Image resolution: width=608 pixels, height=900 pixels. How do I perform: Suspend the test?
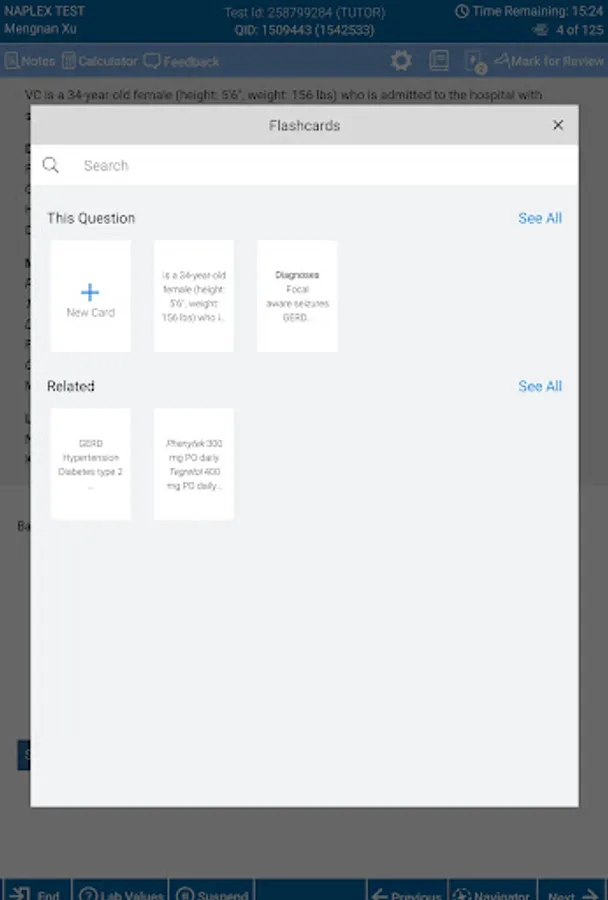point(211,891)
